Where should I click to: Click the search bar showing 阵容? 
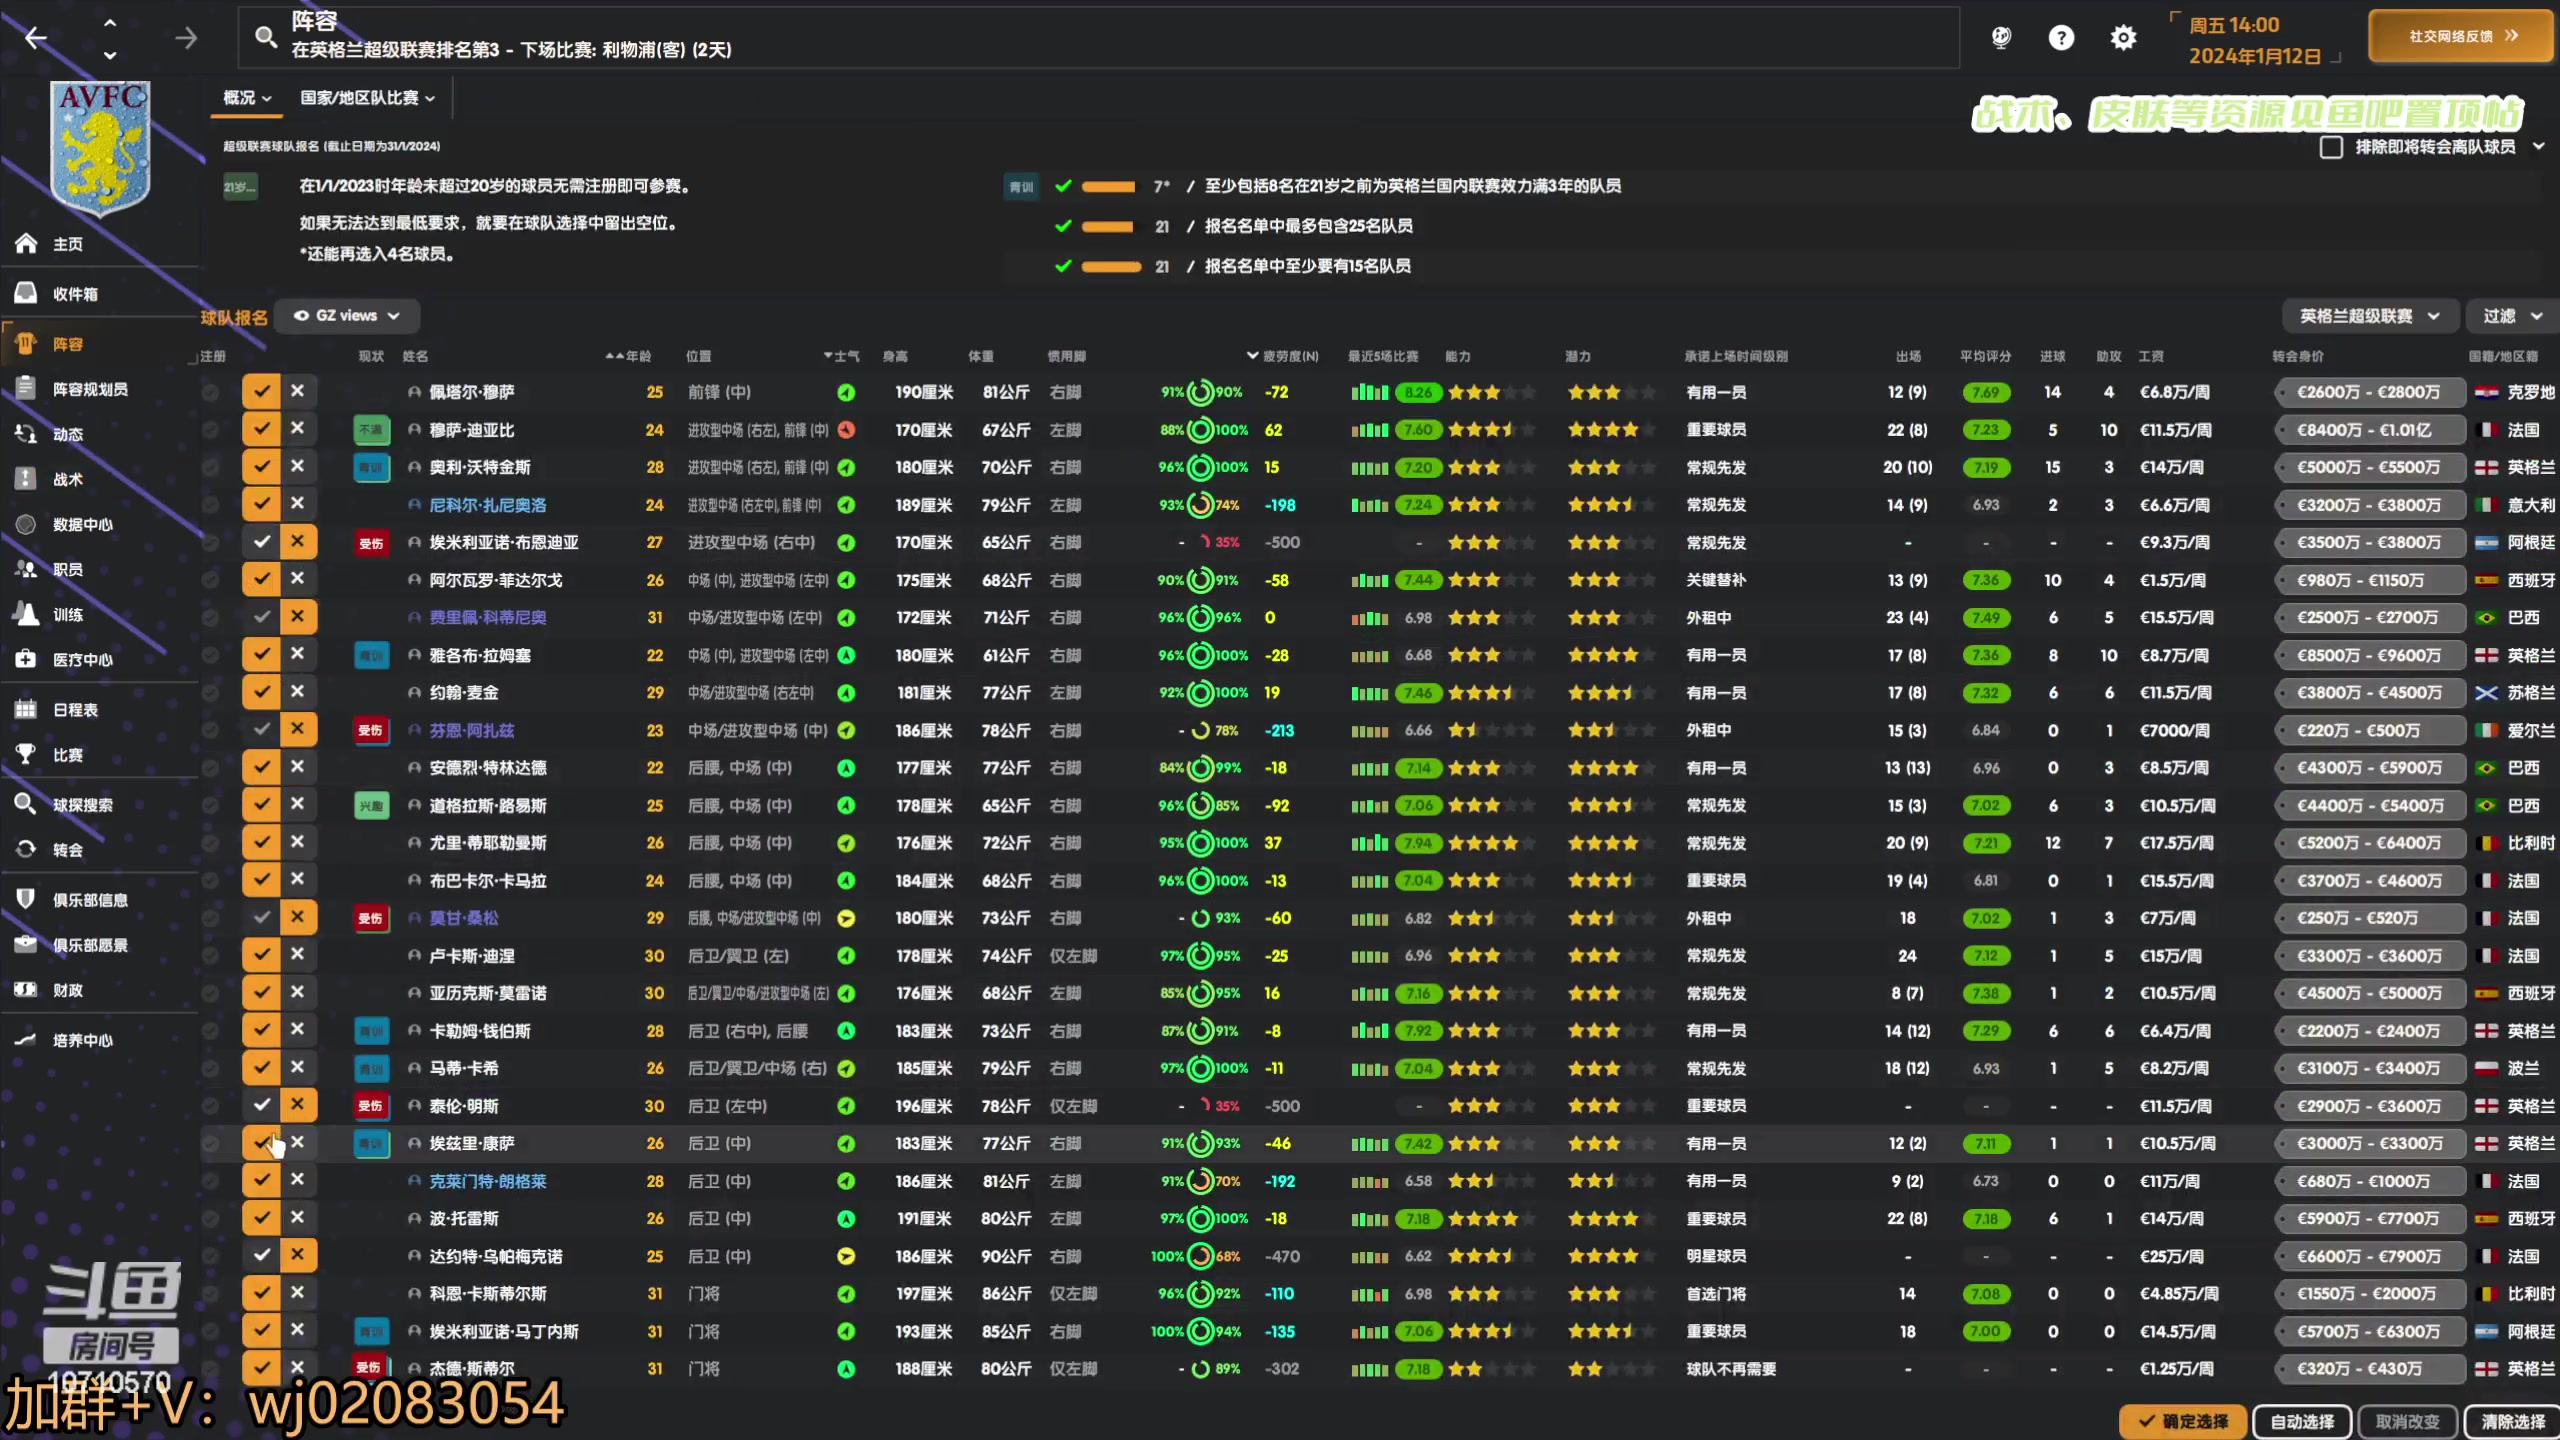(1098, 38)
